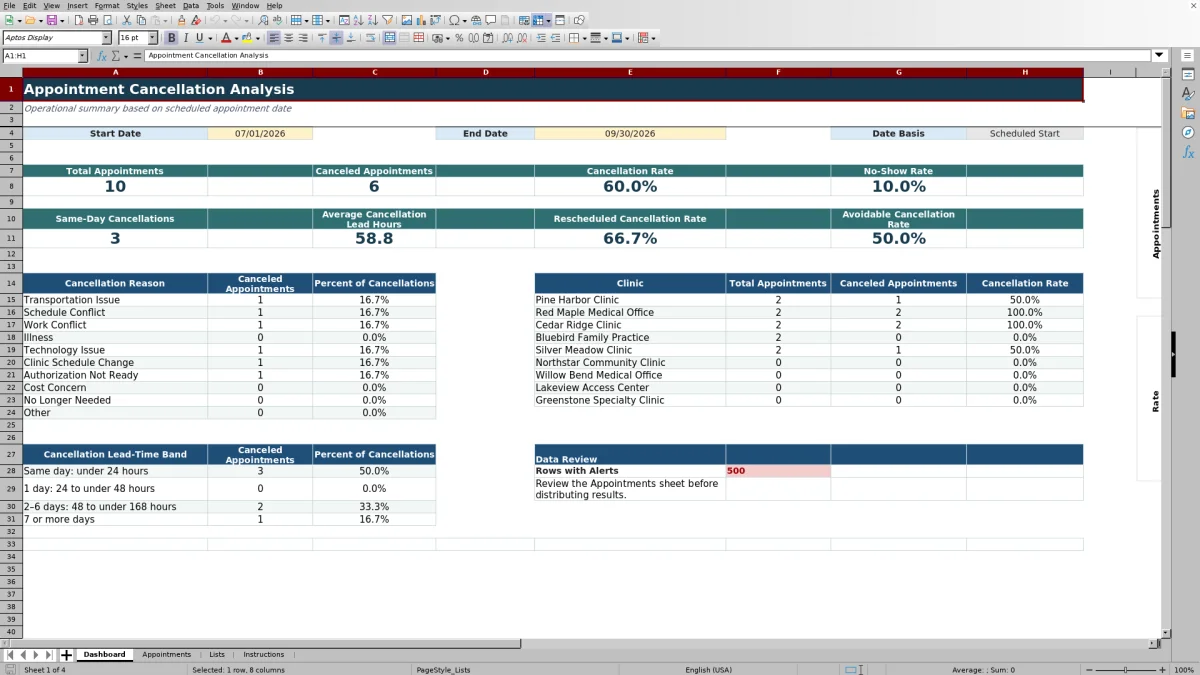
Task: Open background color dropdown arrow
Action: point(258,38)
